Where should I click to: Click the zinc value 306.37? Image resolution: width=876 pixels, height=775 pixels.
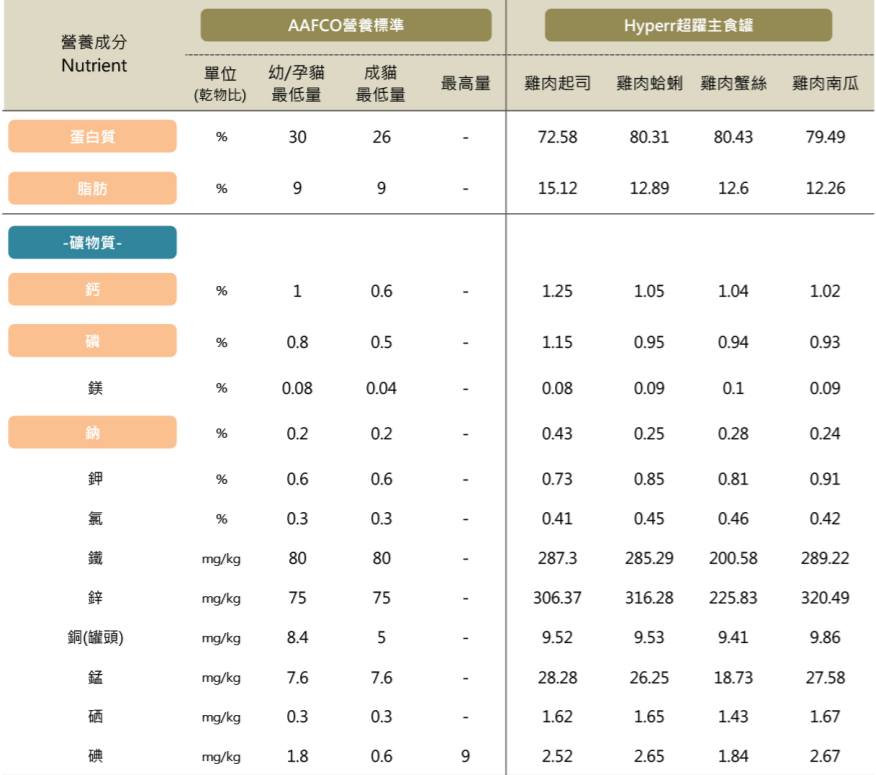point(557,598)
